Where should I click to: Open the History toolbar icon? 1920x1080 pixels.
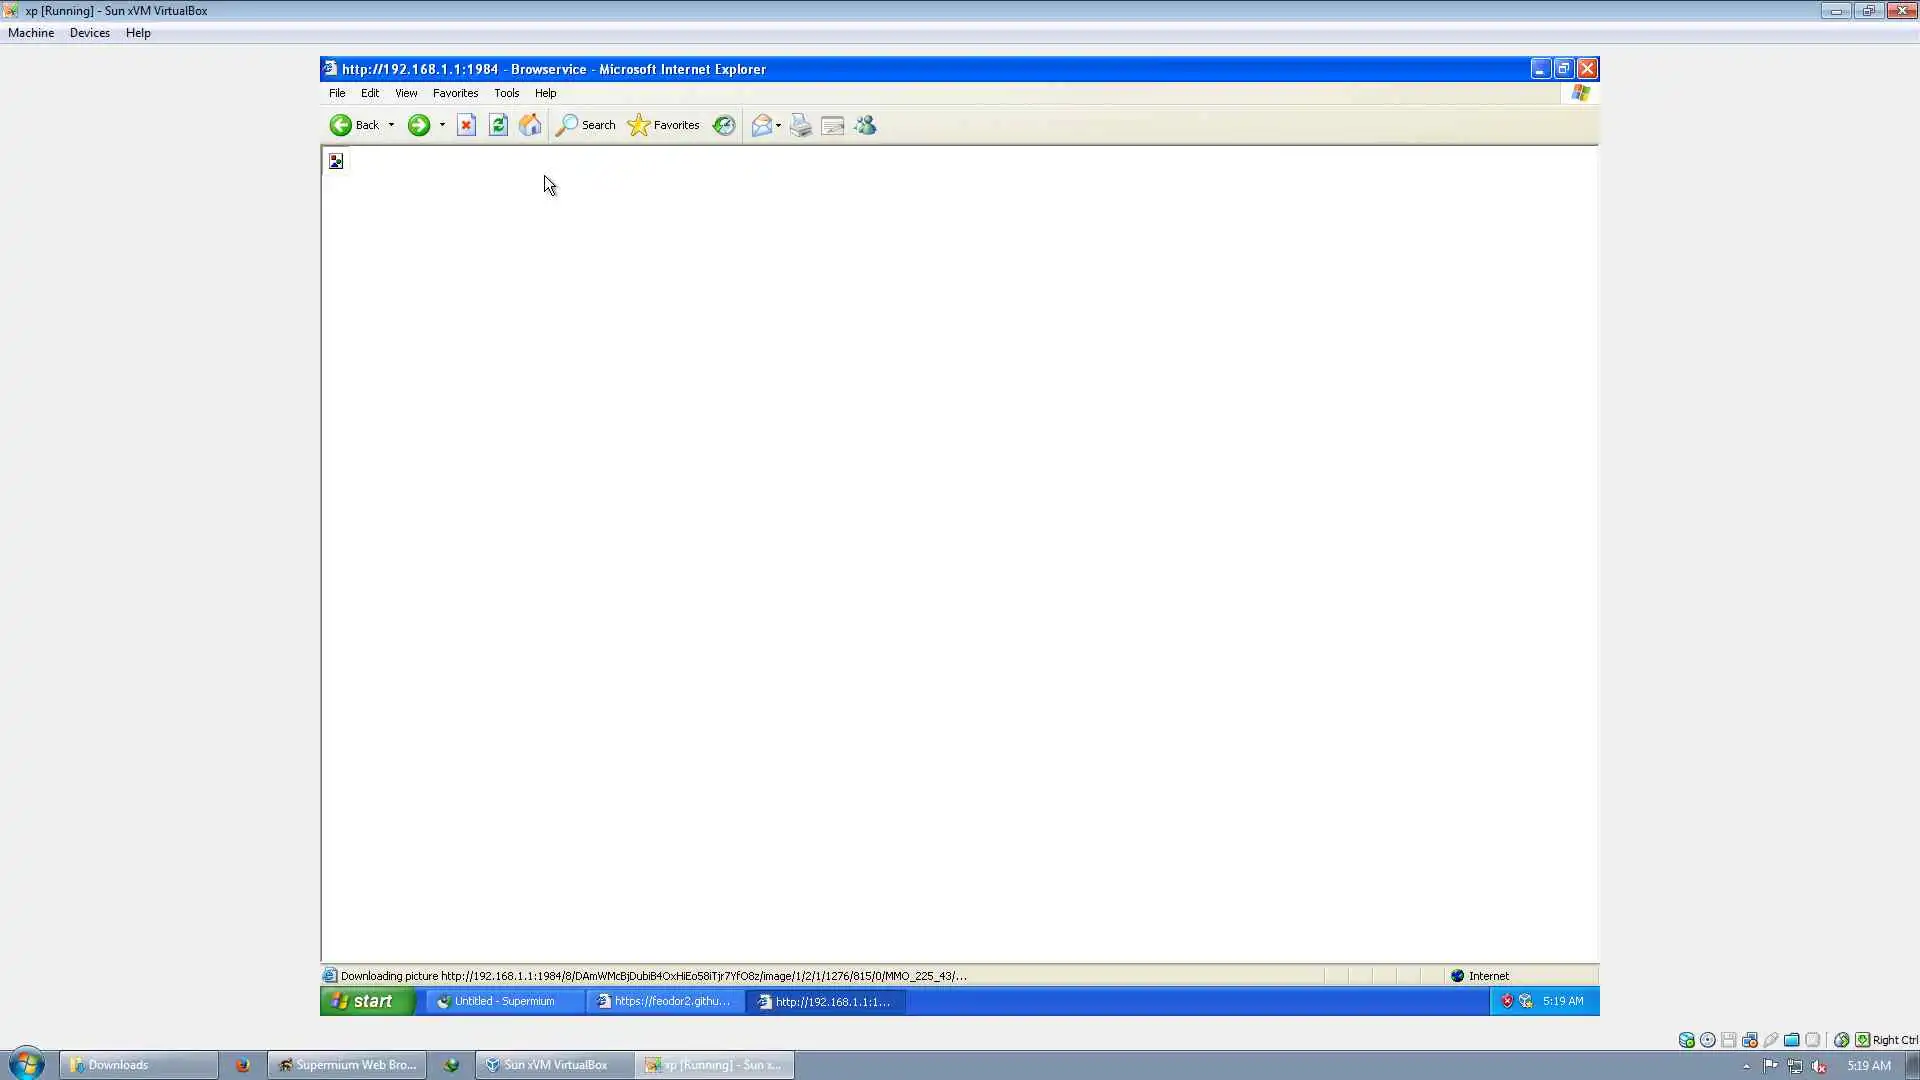(x=724, y=125)
